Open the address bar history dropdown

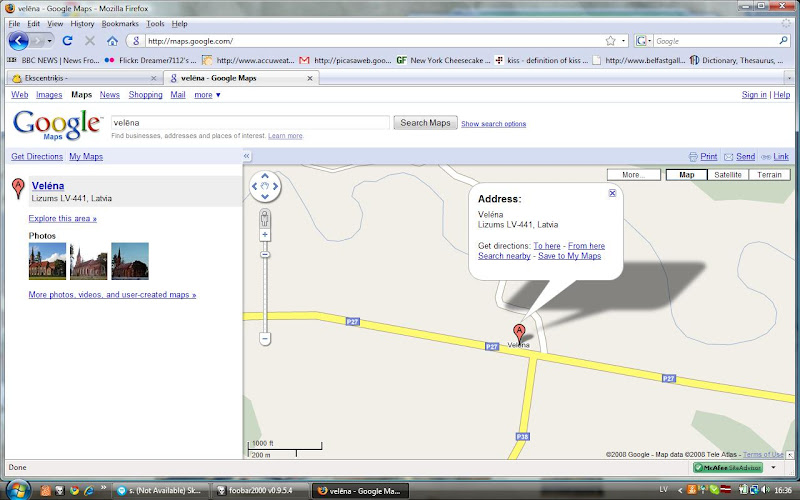coord(623,41)
